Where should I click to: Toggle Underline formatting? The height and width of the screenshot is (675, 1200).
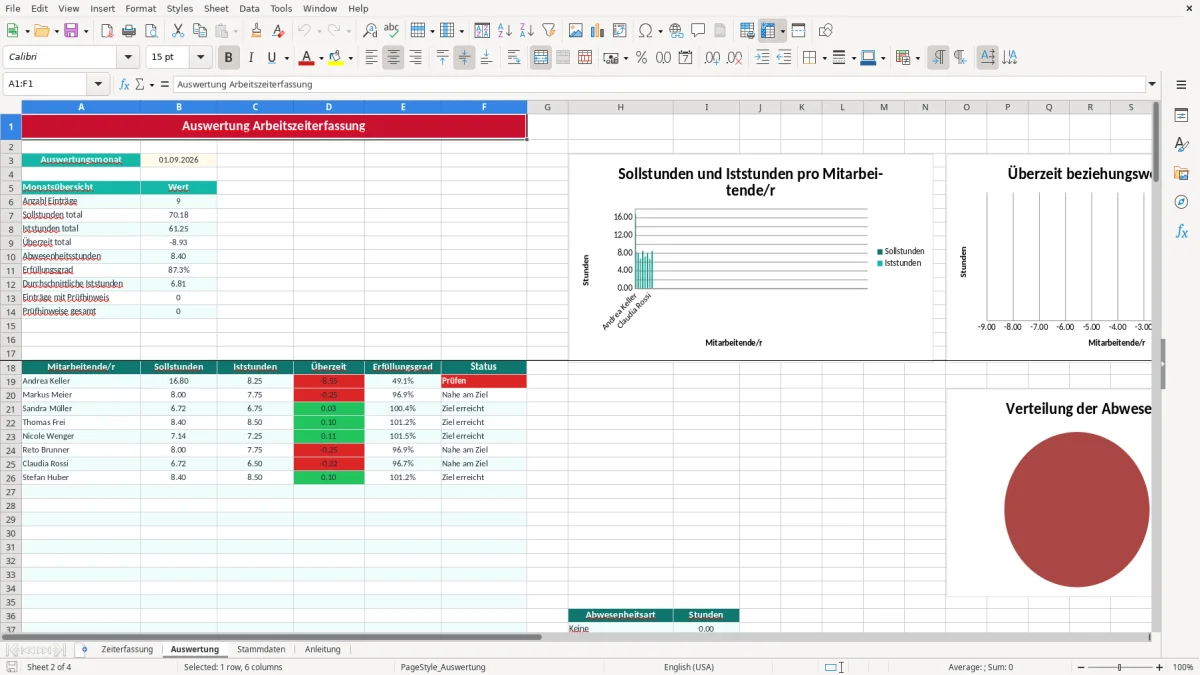coord(272,58)
